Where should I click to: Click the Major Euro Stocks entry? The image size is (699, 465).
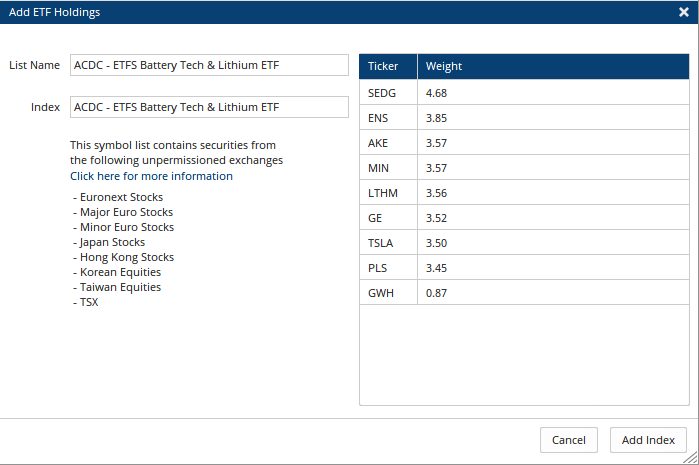[x=123, y=212]
